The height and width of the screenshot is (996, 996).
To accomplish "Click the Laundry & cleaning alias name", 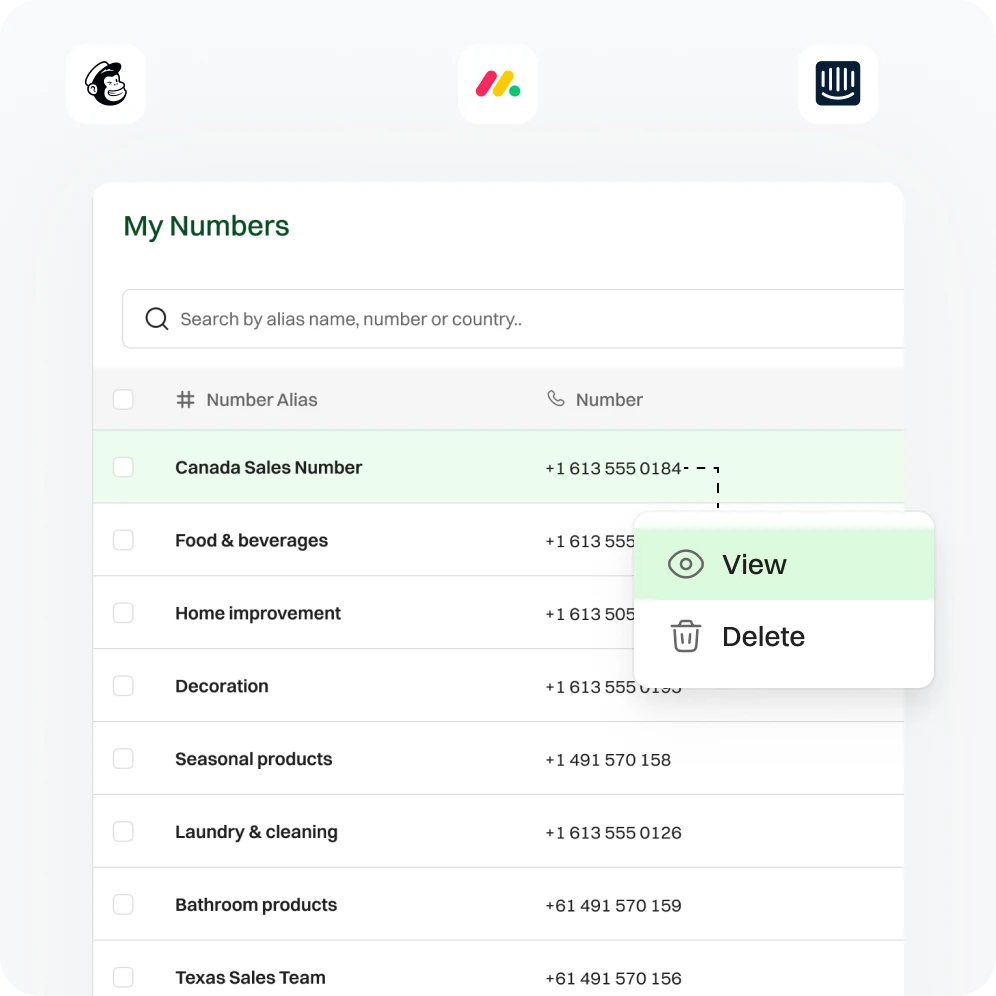I will pos(256,832).
